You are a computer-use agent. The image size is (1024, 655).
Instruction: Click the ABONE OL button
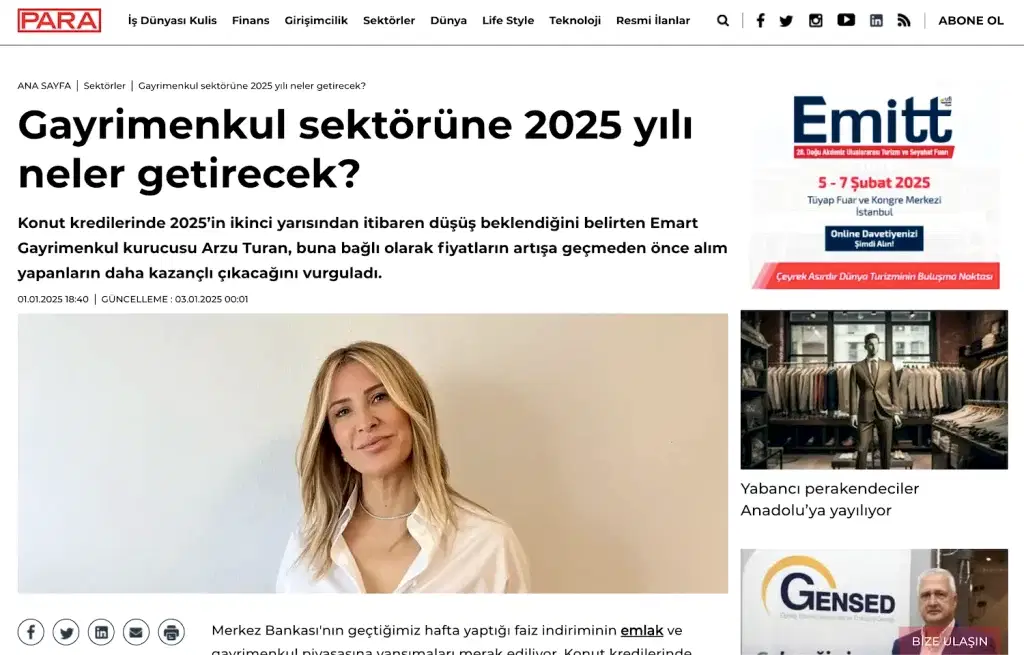[970, 20]
